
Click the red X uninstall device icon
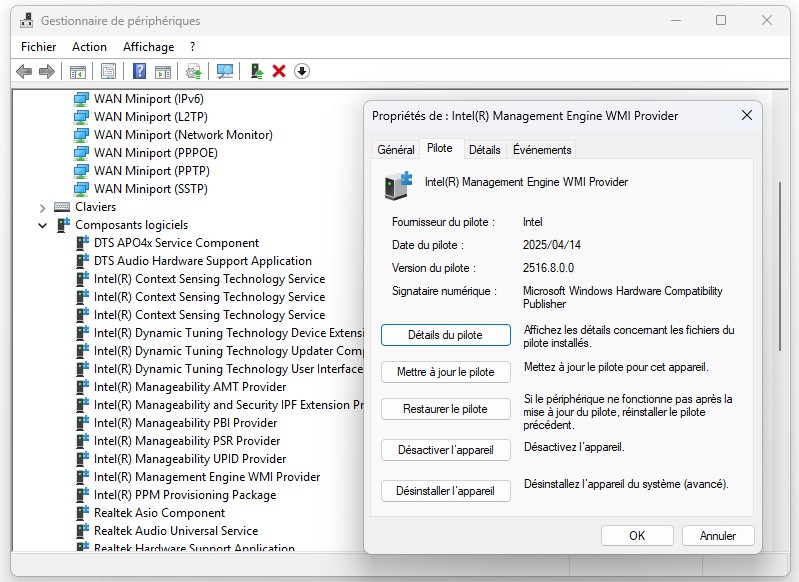pyautogui.click(x=279, y=71)
